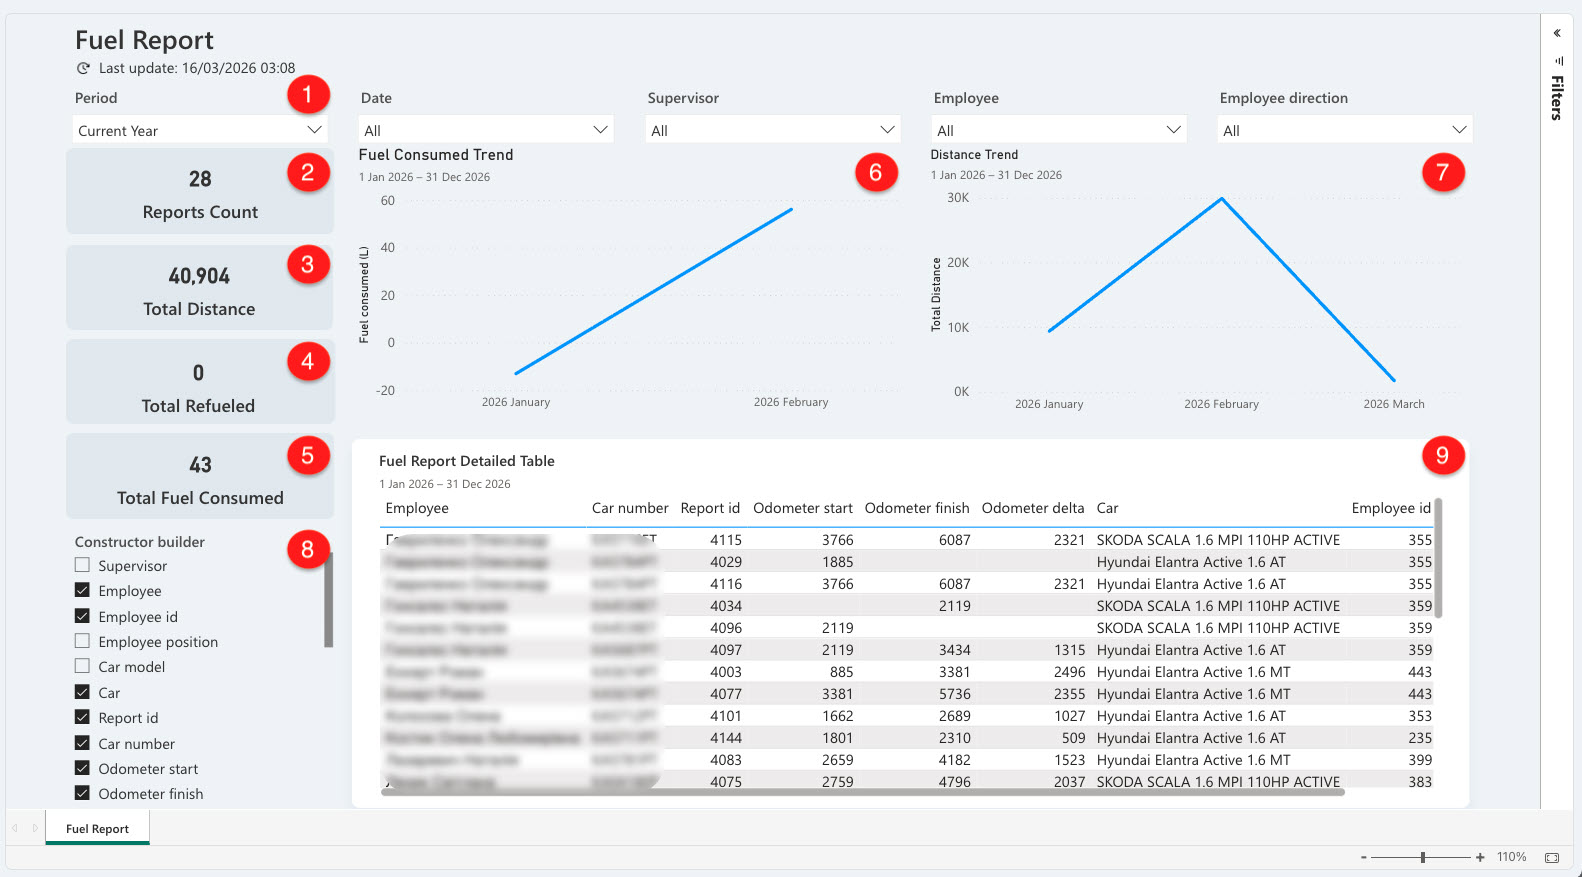This screenshot has height=877, width=1582.
Task: Select the Fuel Report page tab
Action: point(97,828)
